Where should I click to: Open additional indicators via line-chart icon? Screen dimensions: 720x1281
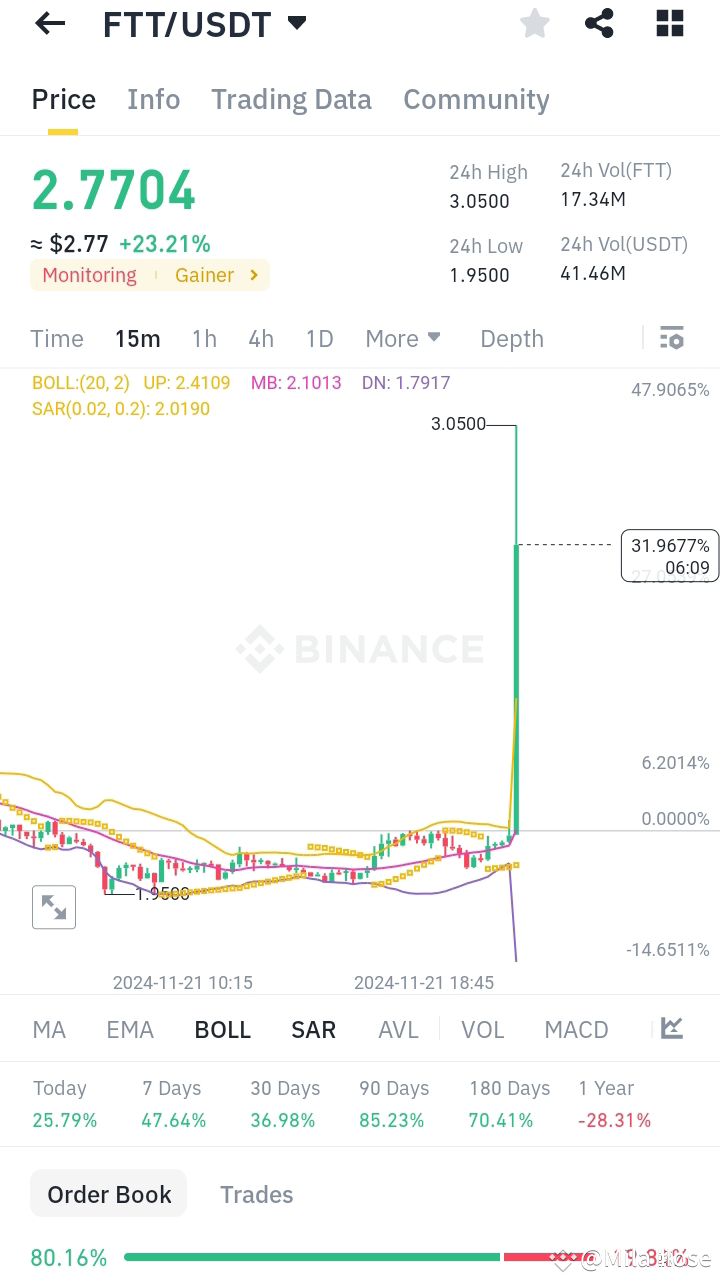click(x=671, y=1027)
